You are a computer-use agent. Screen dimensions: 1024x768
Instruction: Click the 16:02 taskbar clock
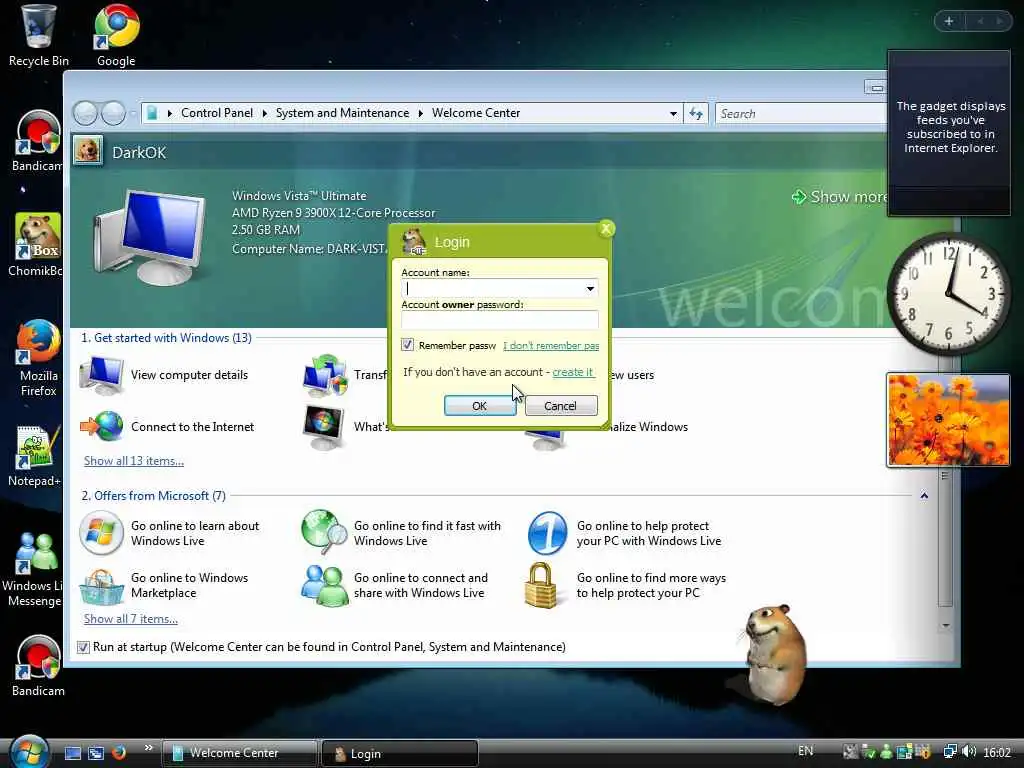coord(997,752)
